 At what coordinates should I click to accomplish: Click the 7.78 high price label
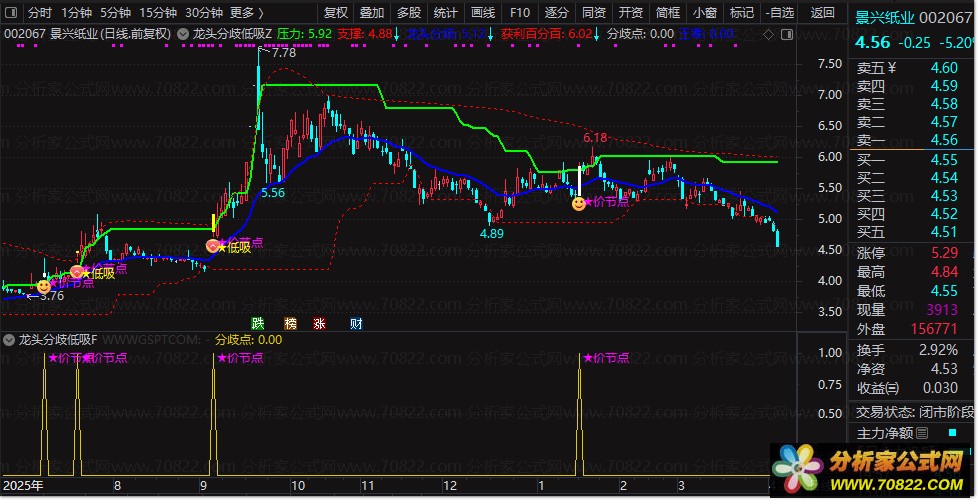[x=284, y=52]
